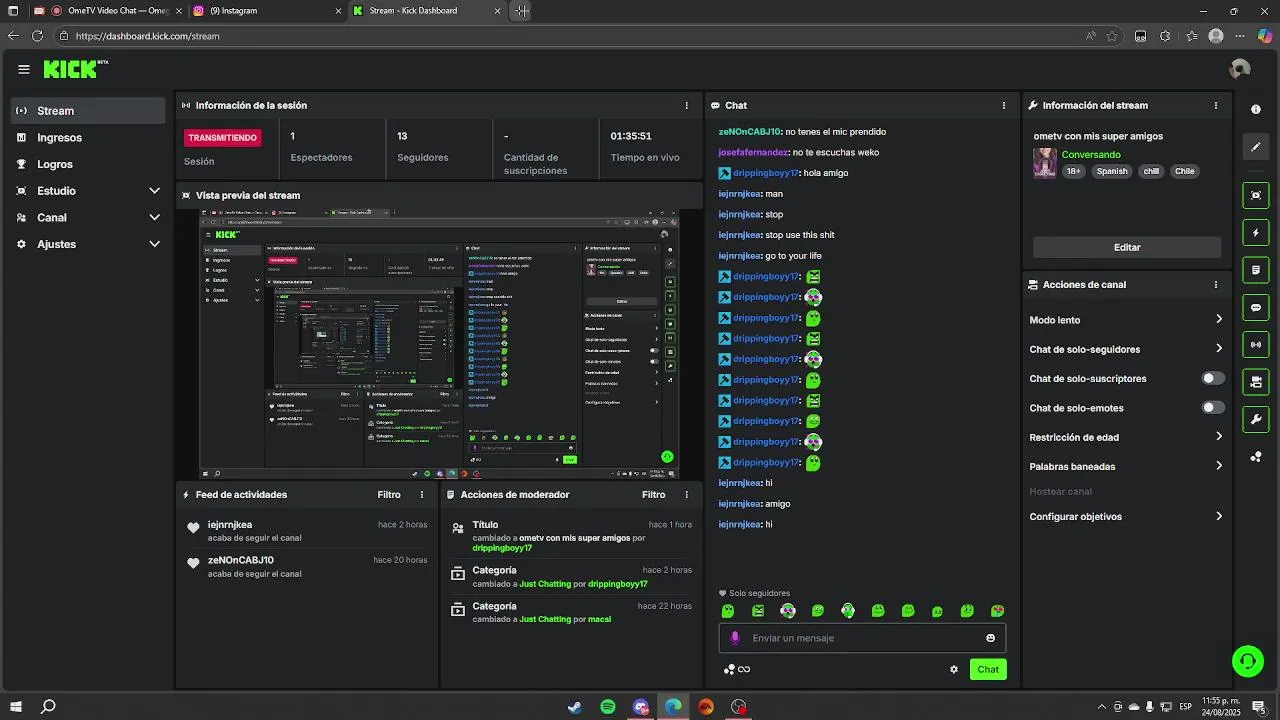This screenshot has height=720, width=1280.
Task: Open options menu of Acciones de moderador
Action: click(x=686, y=495)
